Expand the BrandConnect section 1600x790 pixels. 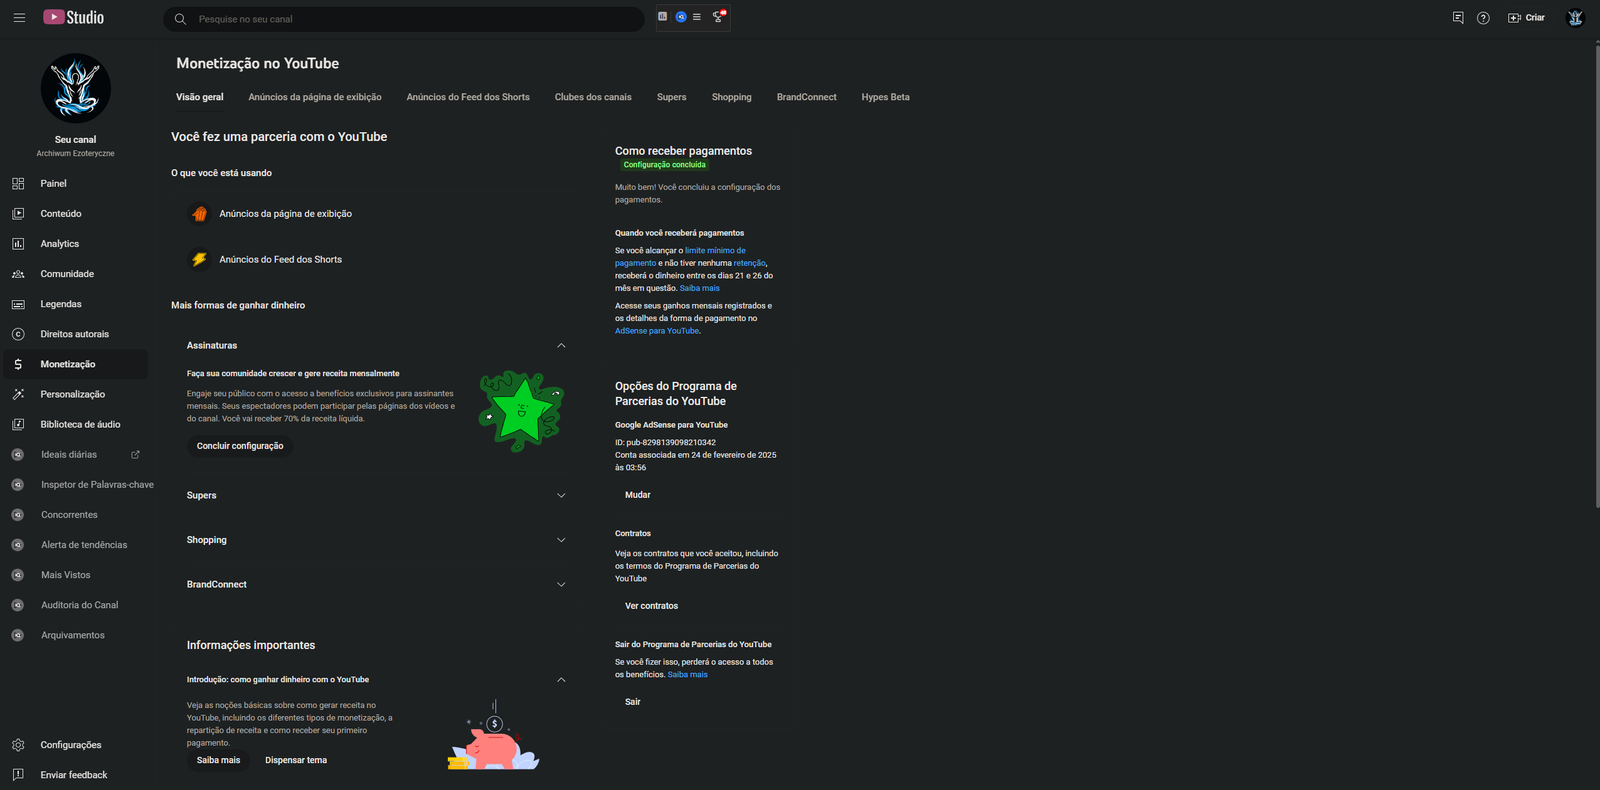(x=561, y=585)
